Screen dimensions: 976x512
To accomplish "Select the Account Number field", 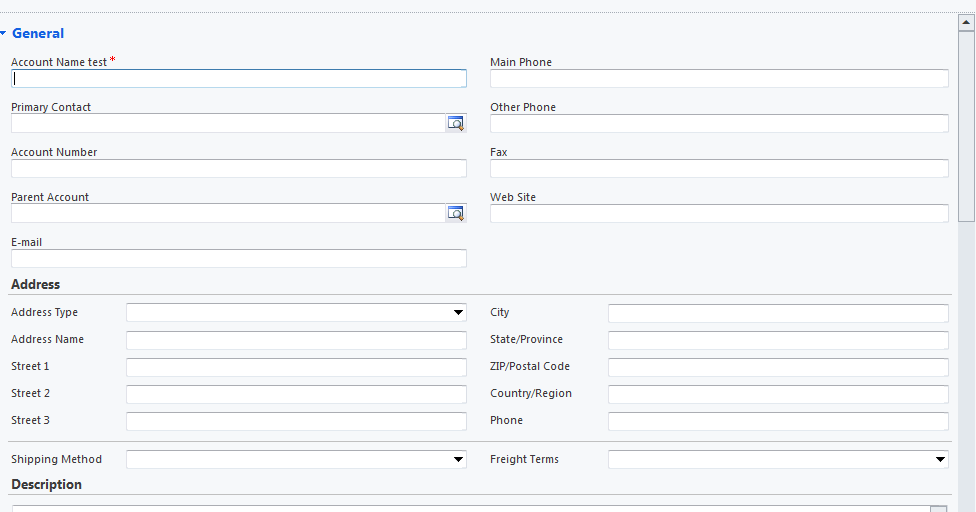I will click(239, 168).
